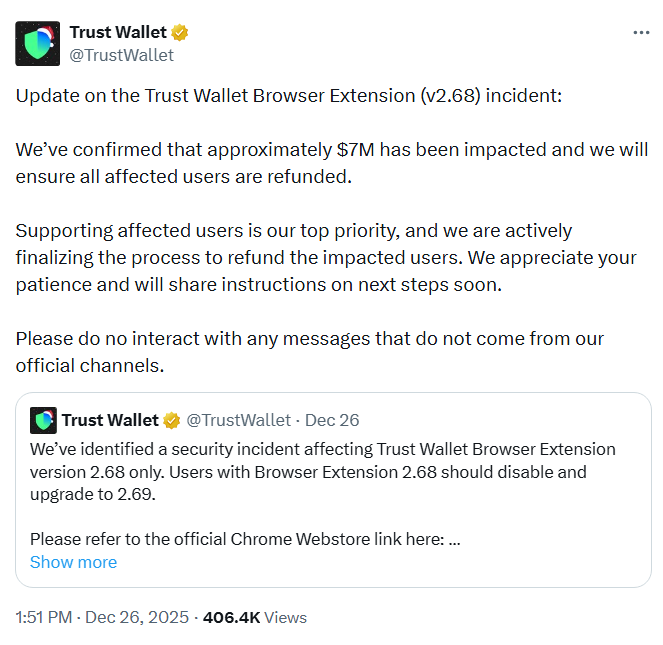Screen dimensions: 663x645
Task: Expand the quoted tweet with Show more
Action: [x=73, y=562]
